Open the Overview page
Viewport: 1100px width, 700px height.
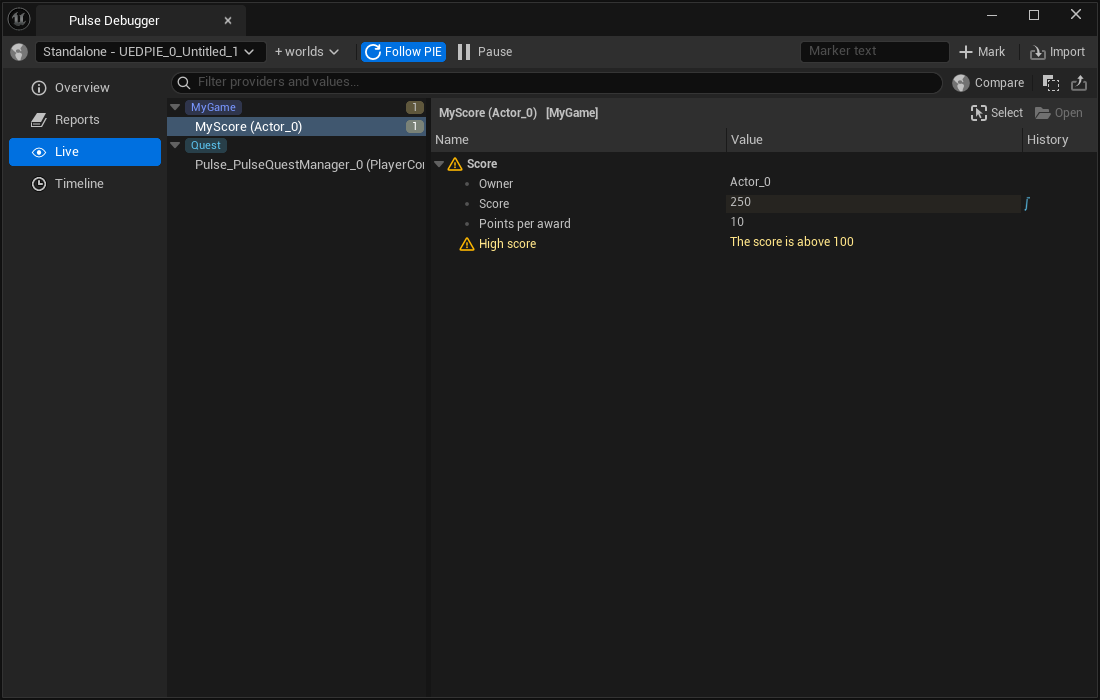85,88
